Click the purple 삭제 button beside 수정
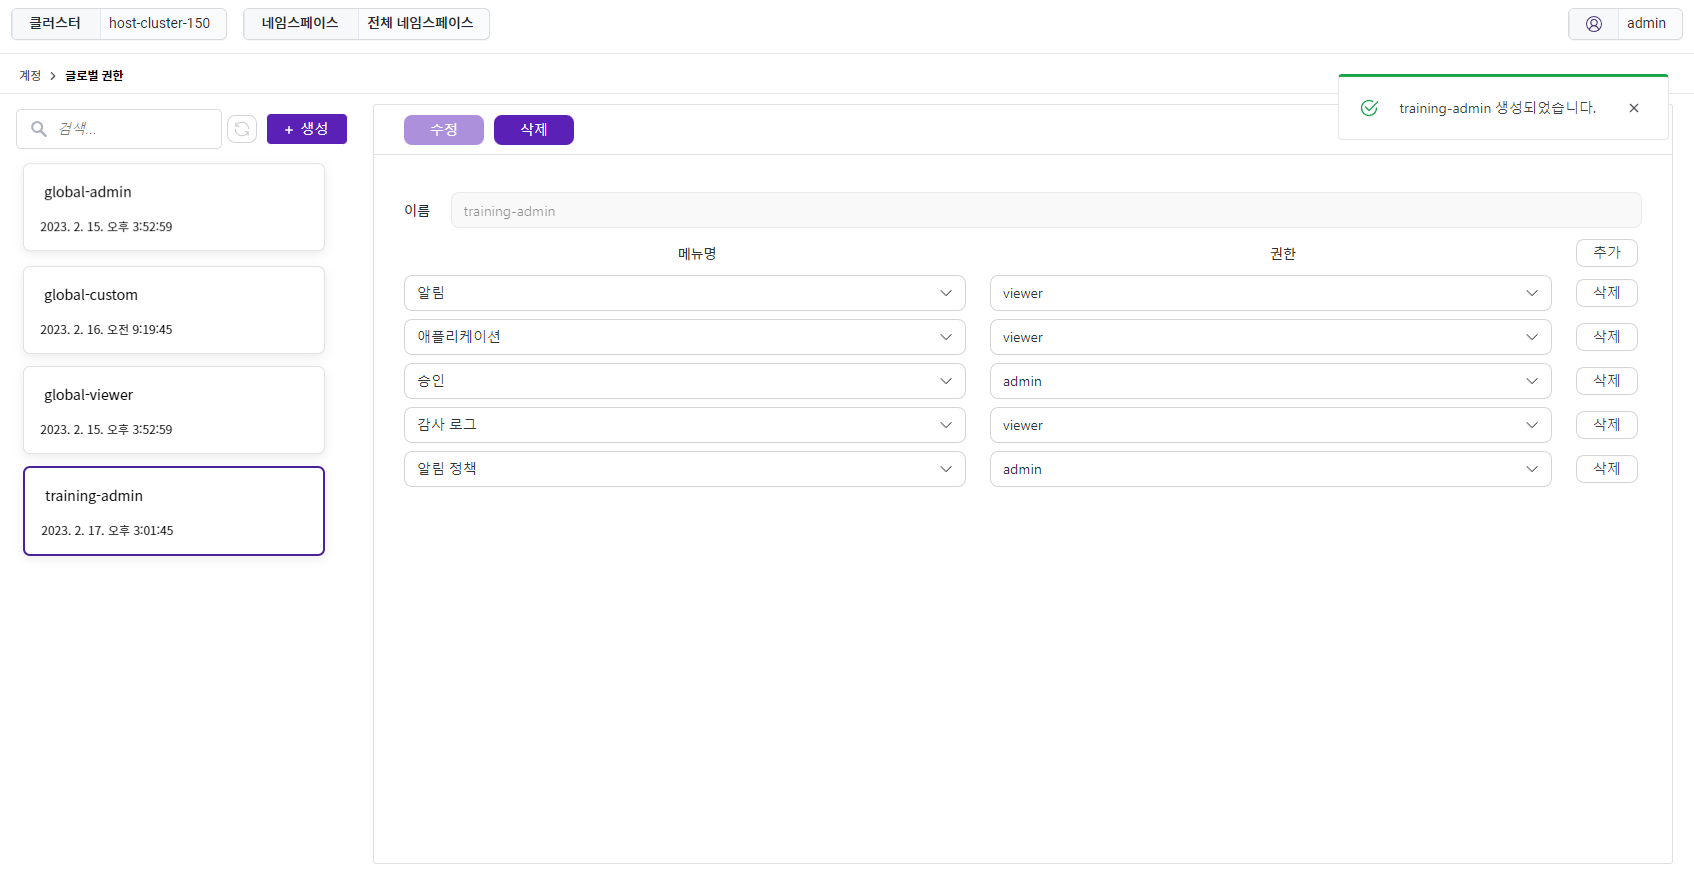Image resolution: width=1694 pixels, height=879 pixels. tap(534, 130)
